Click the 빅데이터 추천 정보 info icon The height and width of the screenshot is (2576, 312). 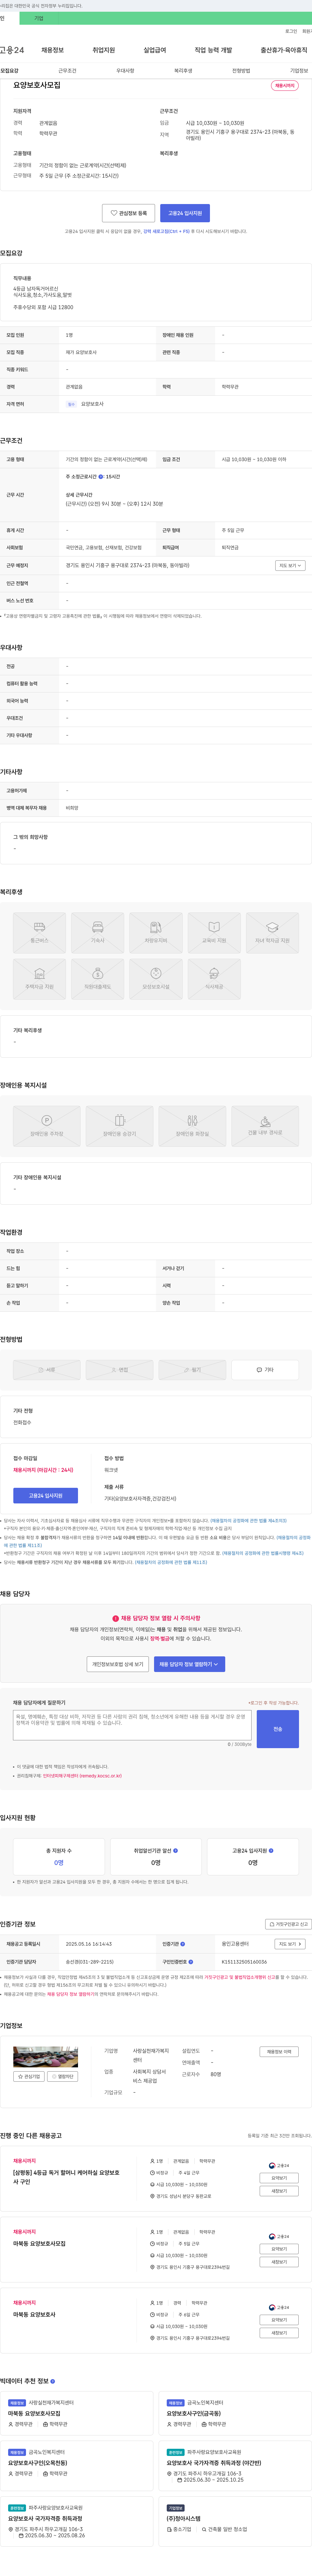point(53,2381)
